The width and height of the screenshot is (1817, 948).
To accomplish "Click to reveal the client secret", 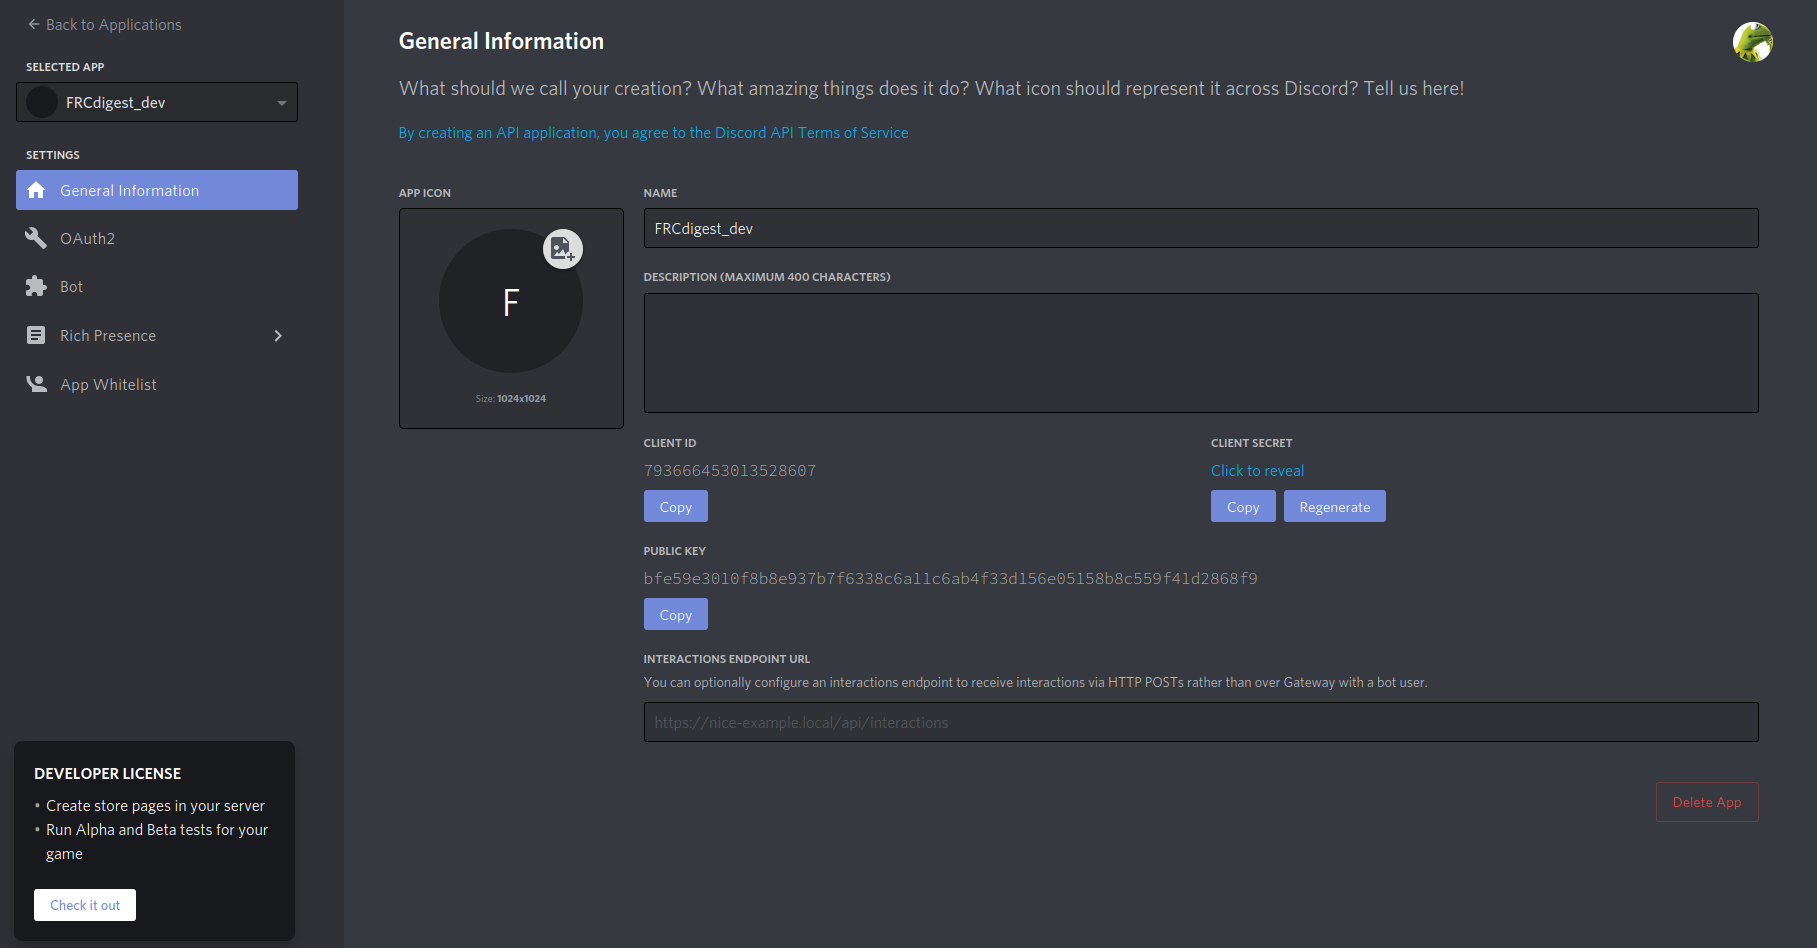I will (x=1257, y=470).
